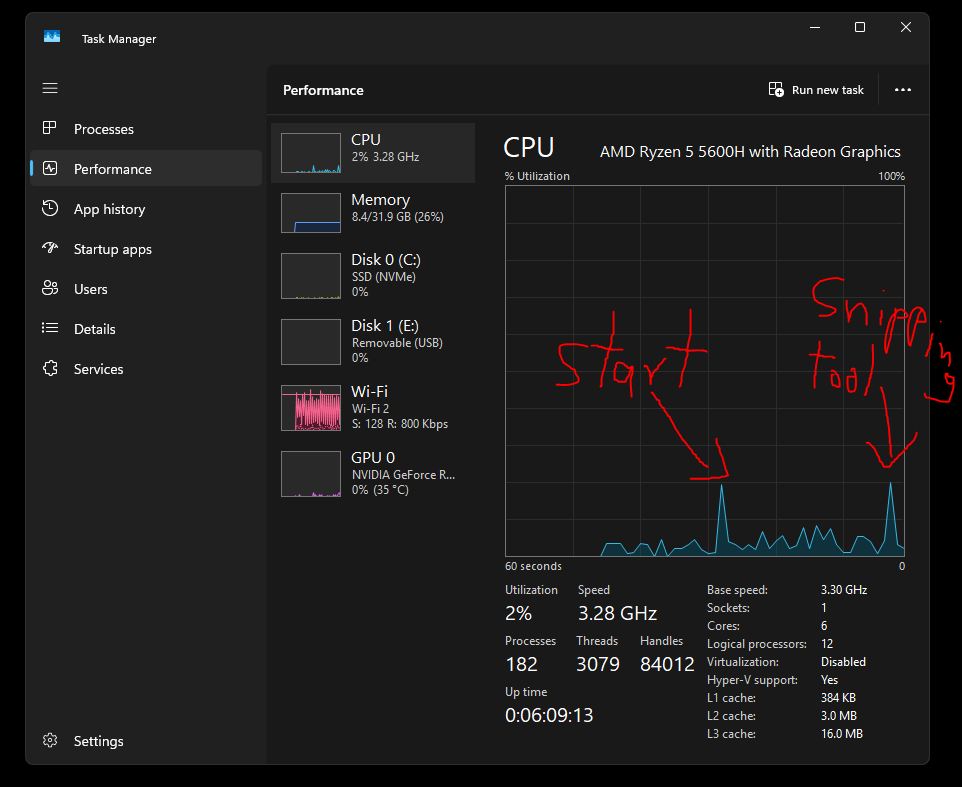Click the Removable (USB) disk entry text
The image size is (962, 787).
tap(397, 343)
